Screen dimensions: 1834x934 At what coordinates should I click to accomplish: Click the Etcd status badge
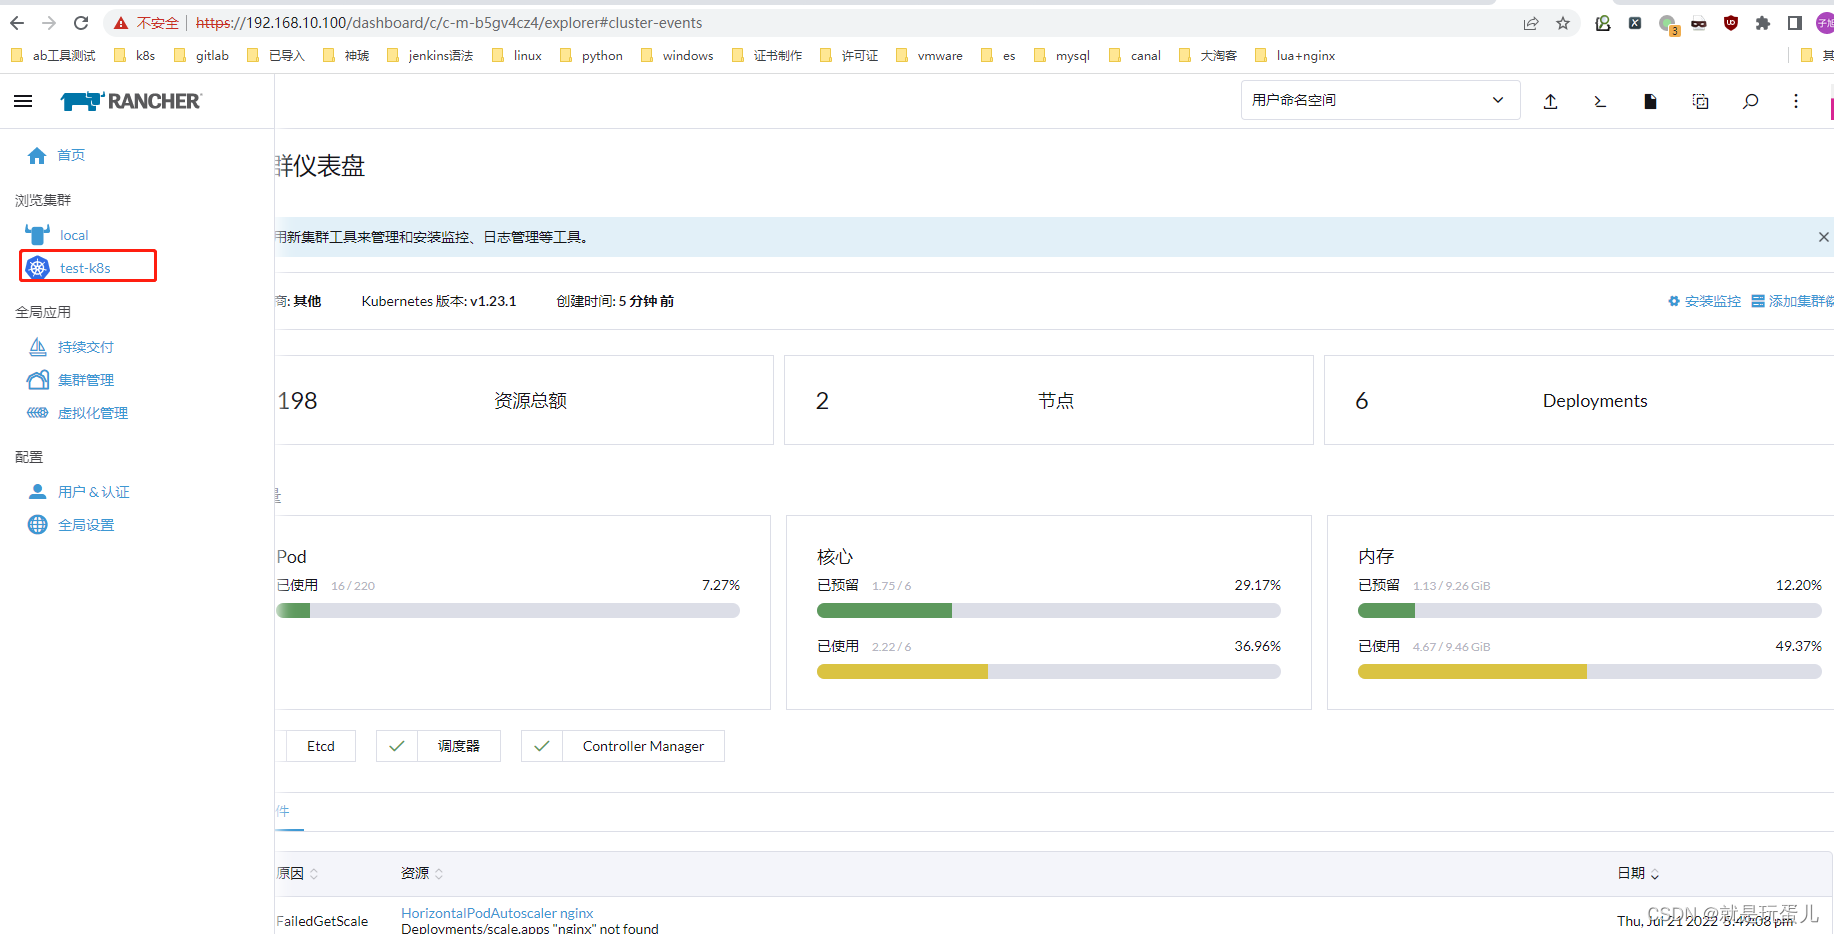tap(320, 746)
